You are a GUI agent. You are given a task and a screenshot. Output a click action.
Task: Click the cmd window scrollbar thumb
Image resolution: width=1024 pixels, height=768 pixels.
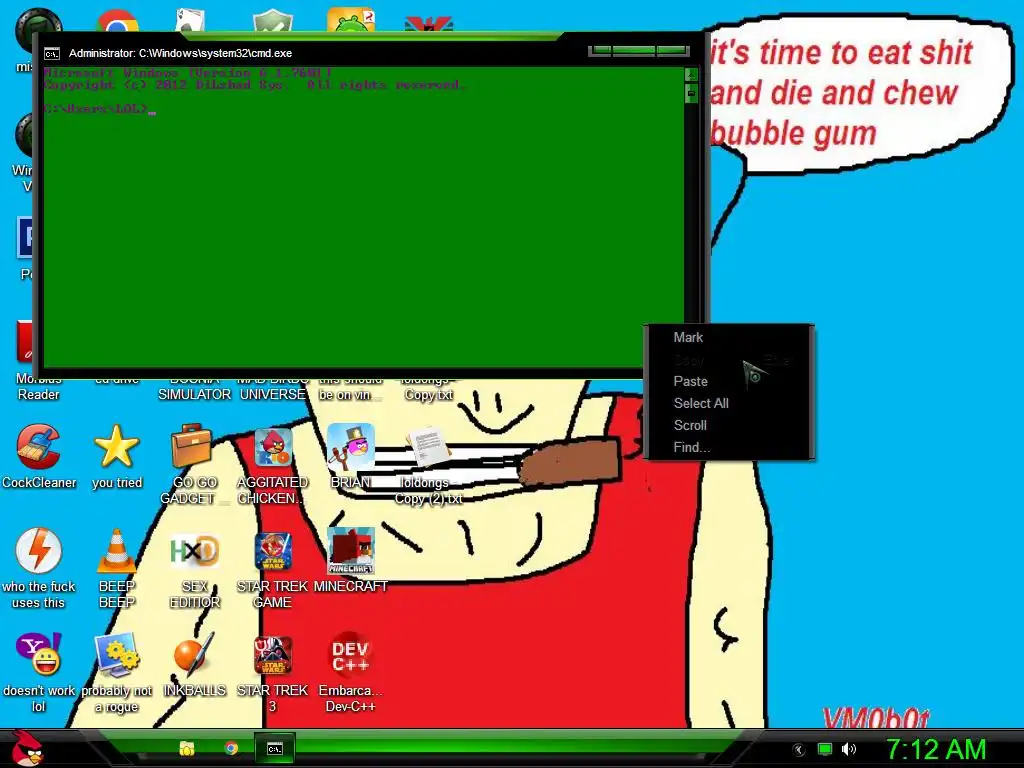coord(691,93)
